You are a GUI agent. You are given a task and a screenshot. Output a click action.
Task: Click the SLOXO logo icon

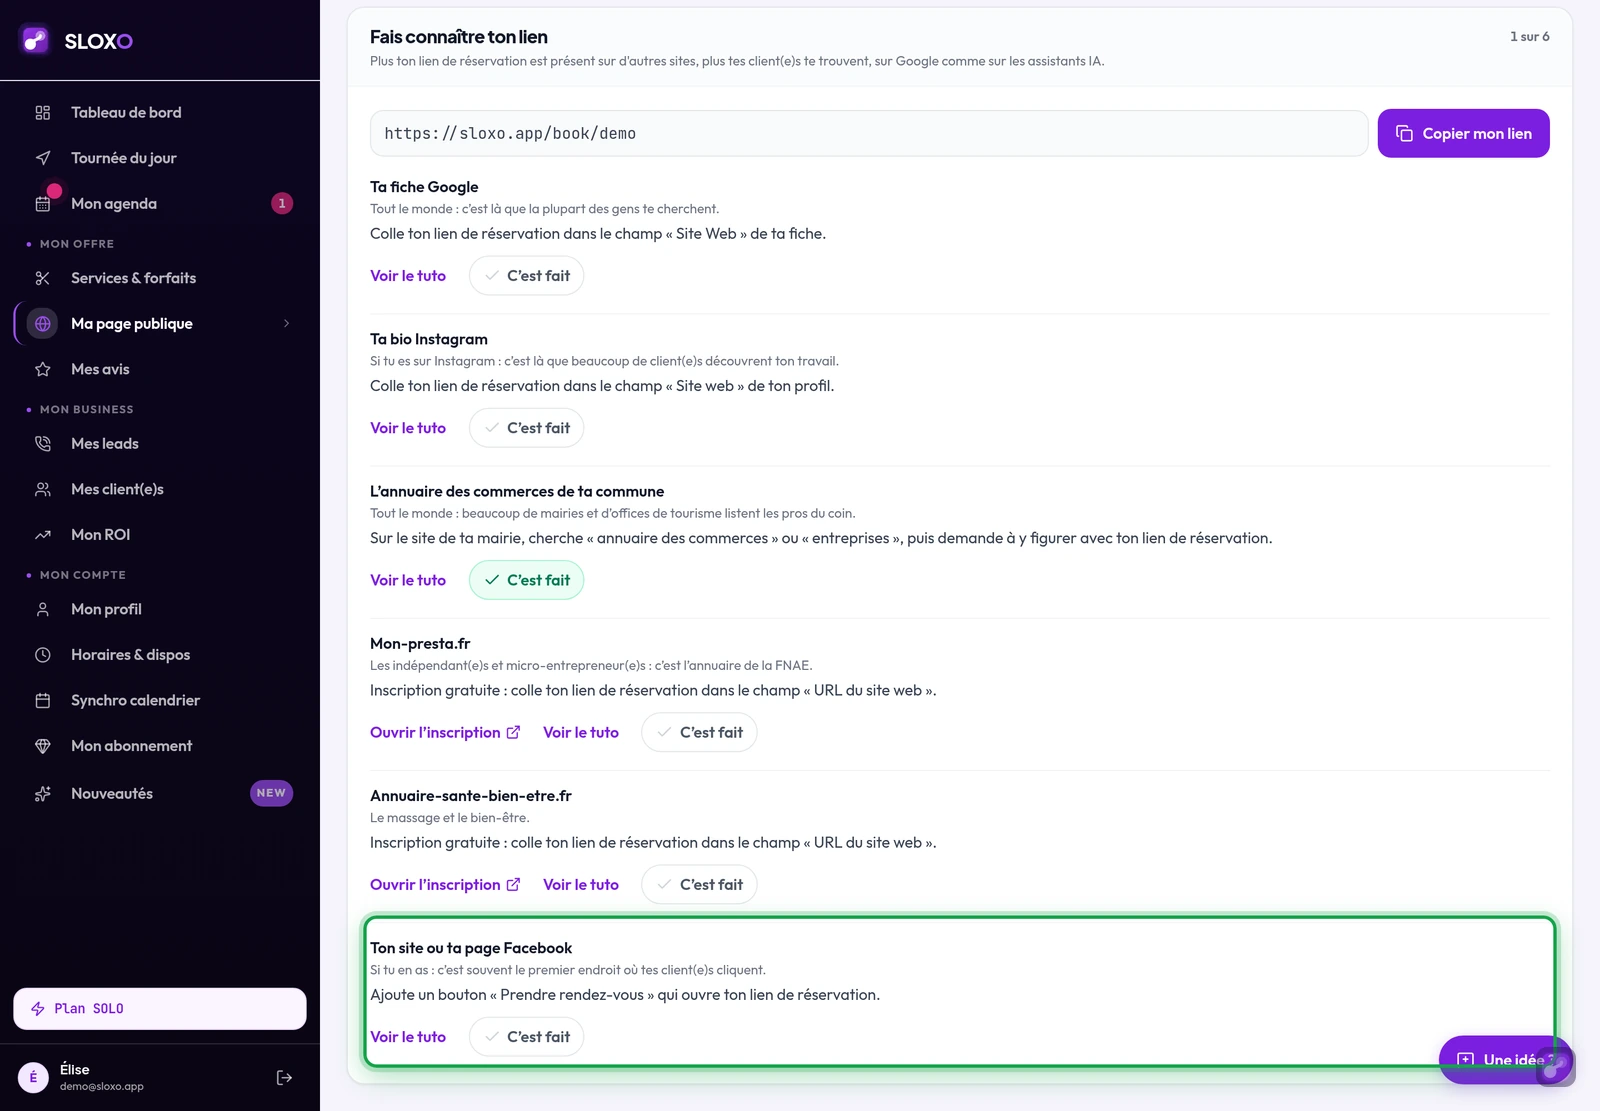click(x=36, y=40)
